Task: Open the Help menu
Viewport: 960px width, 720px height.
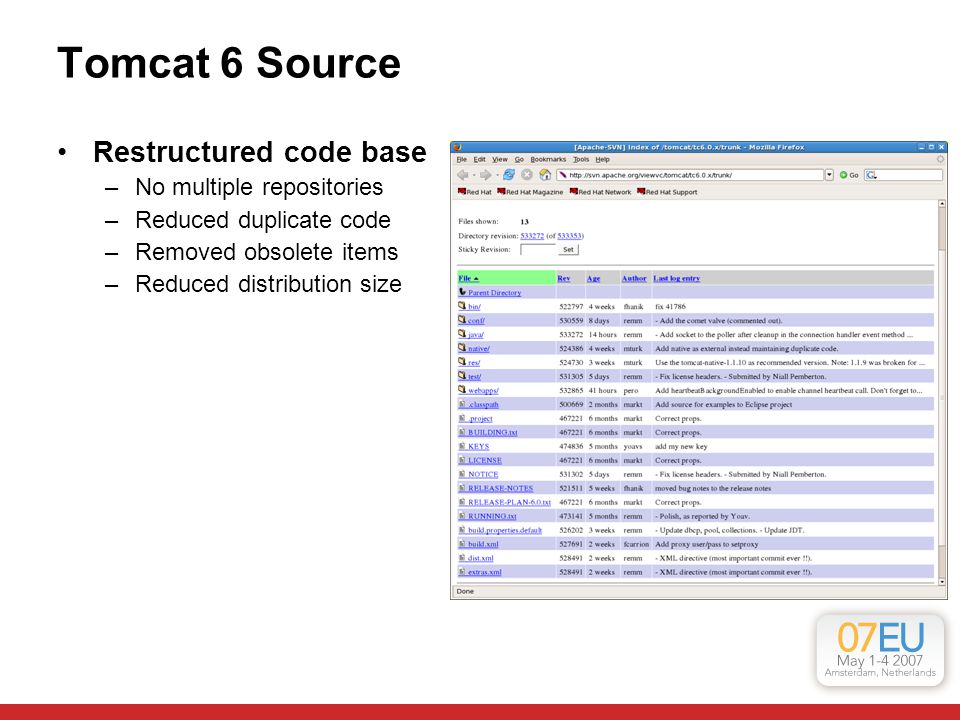Action: coord(602,159)
